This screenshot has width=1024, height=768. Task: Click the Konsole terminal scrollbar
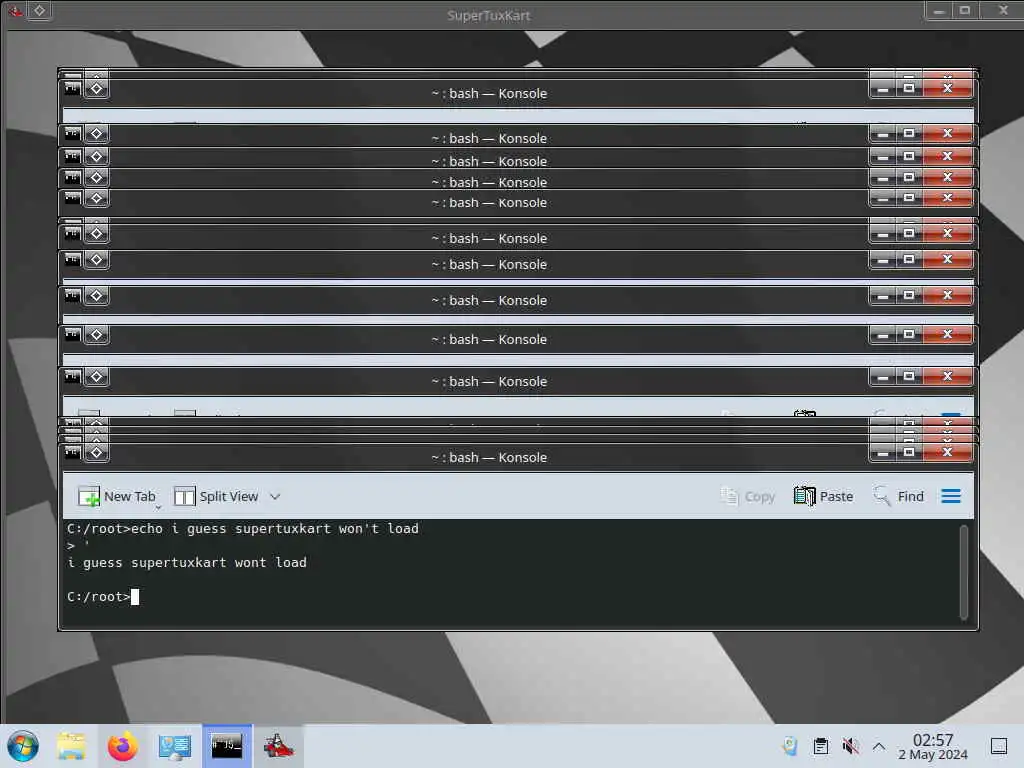(963, 571)
